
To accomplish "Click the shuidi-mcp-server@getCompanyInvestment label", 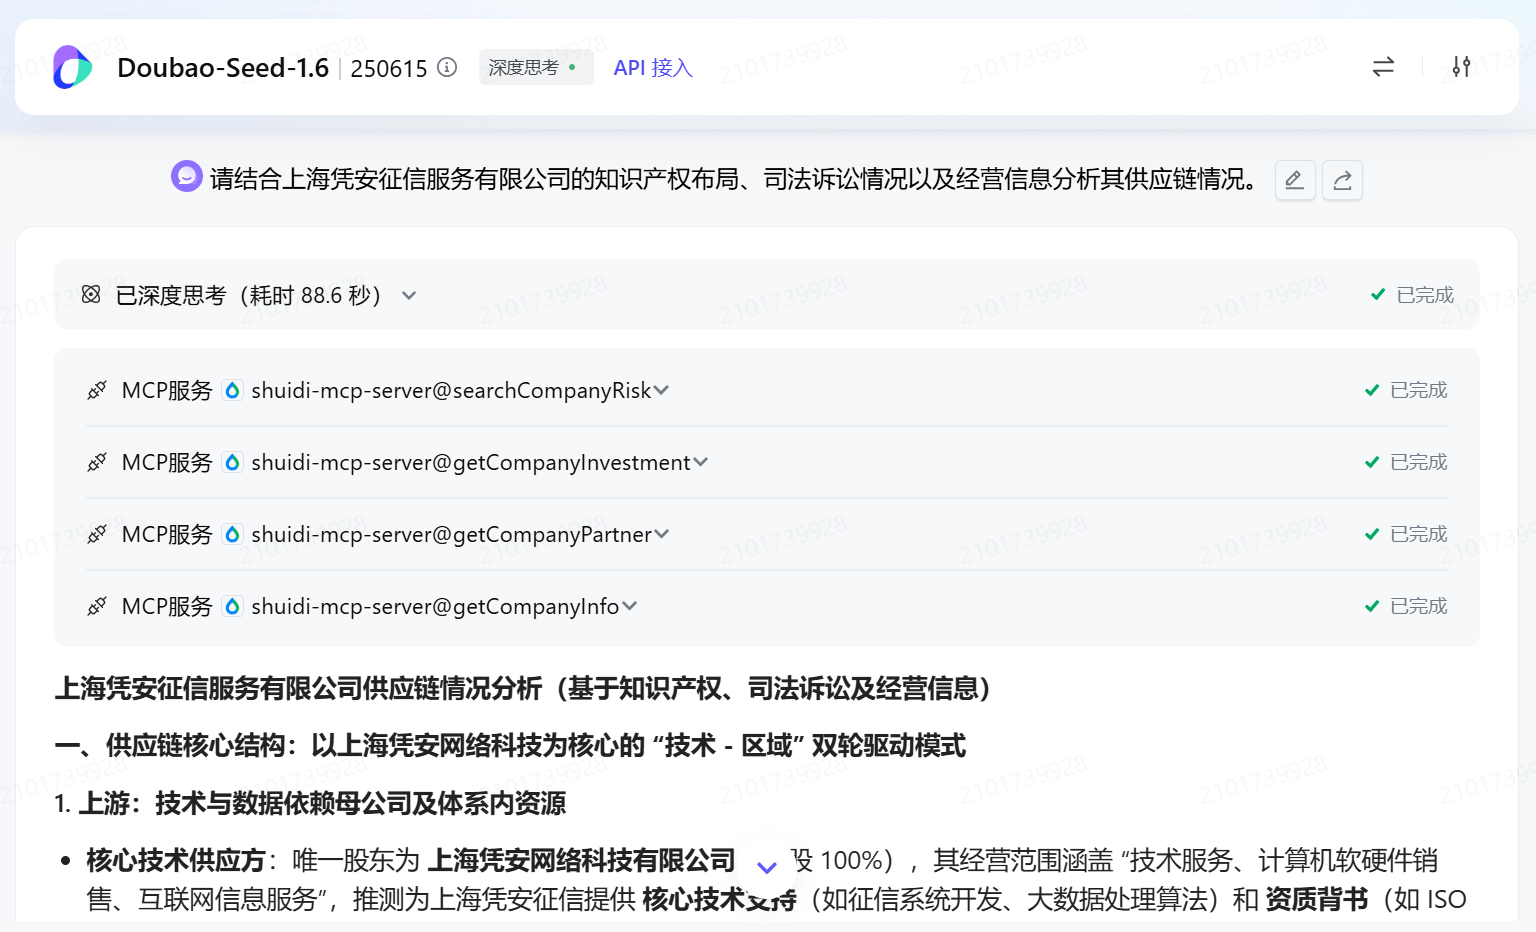I will tap(471, 462).
